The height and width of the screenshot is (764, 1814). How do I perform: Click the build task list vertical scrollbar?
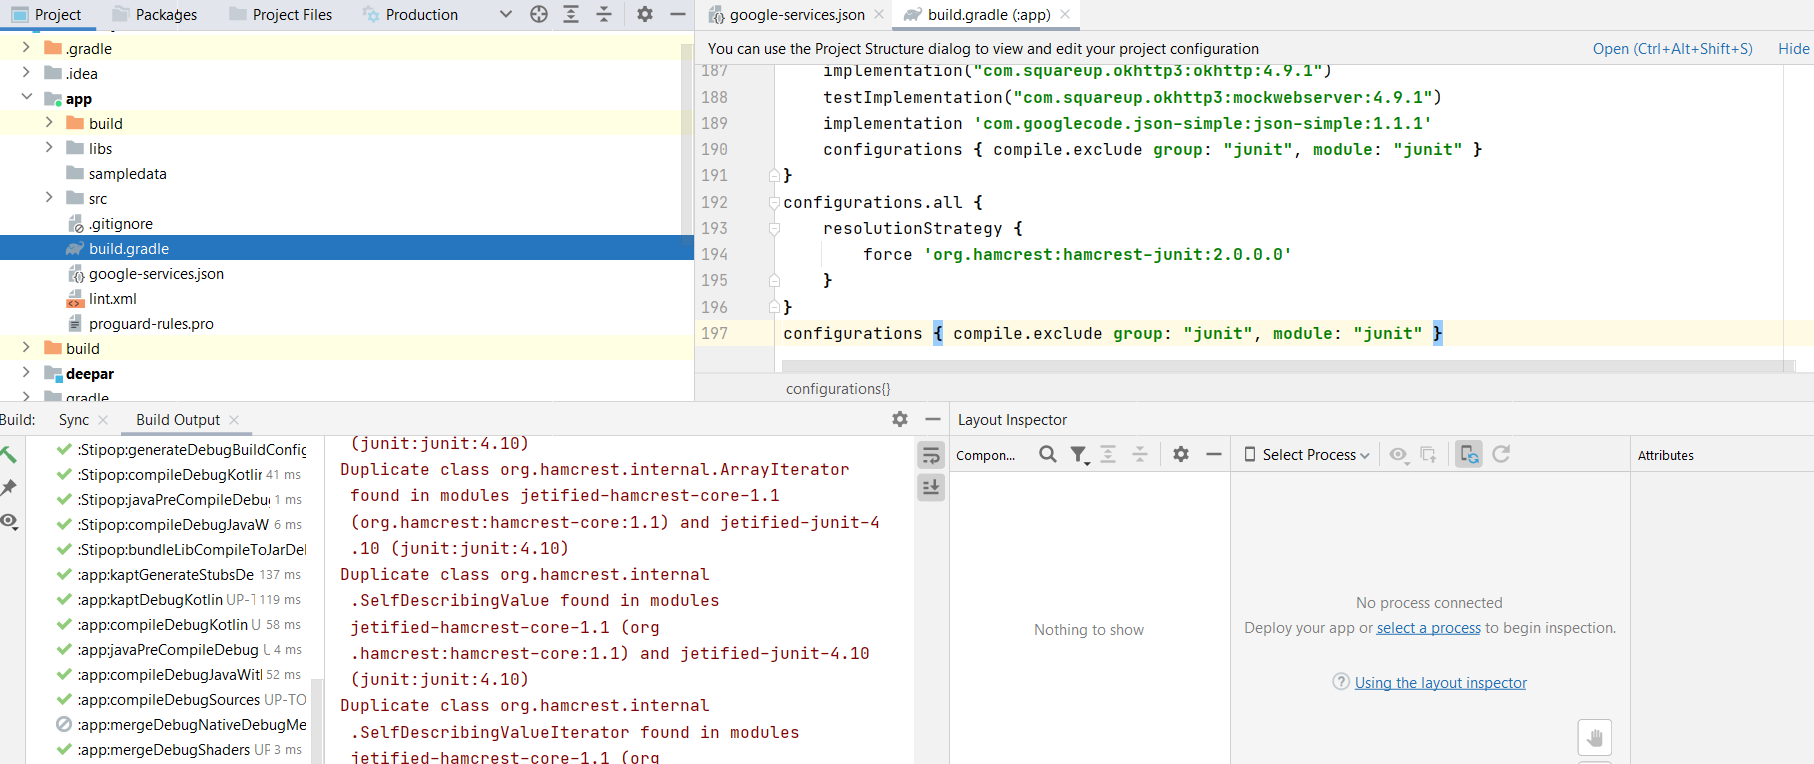(x=317, y=720)
